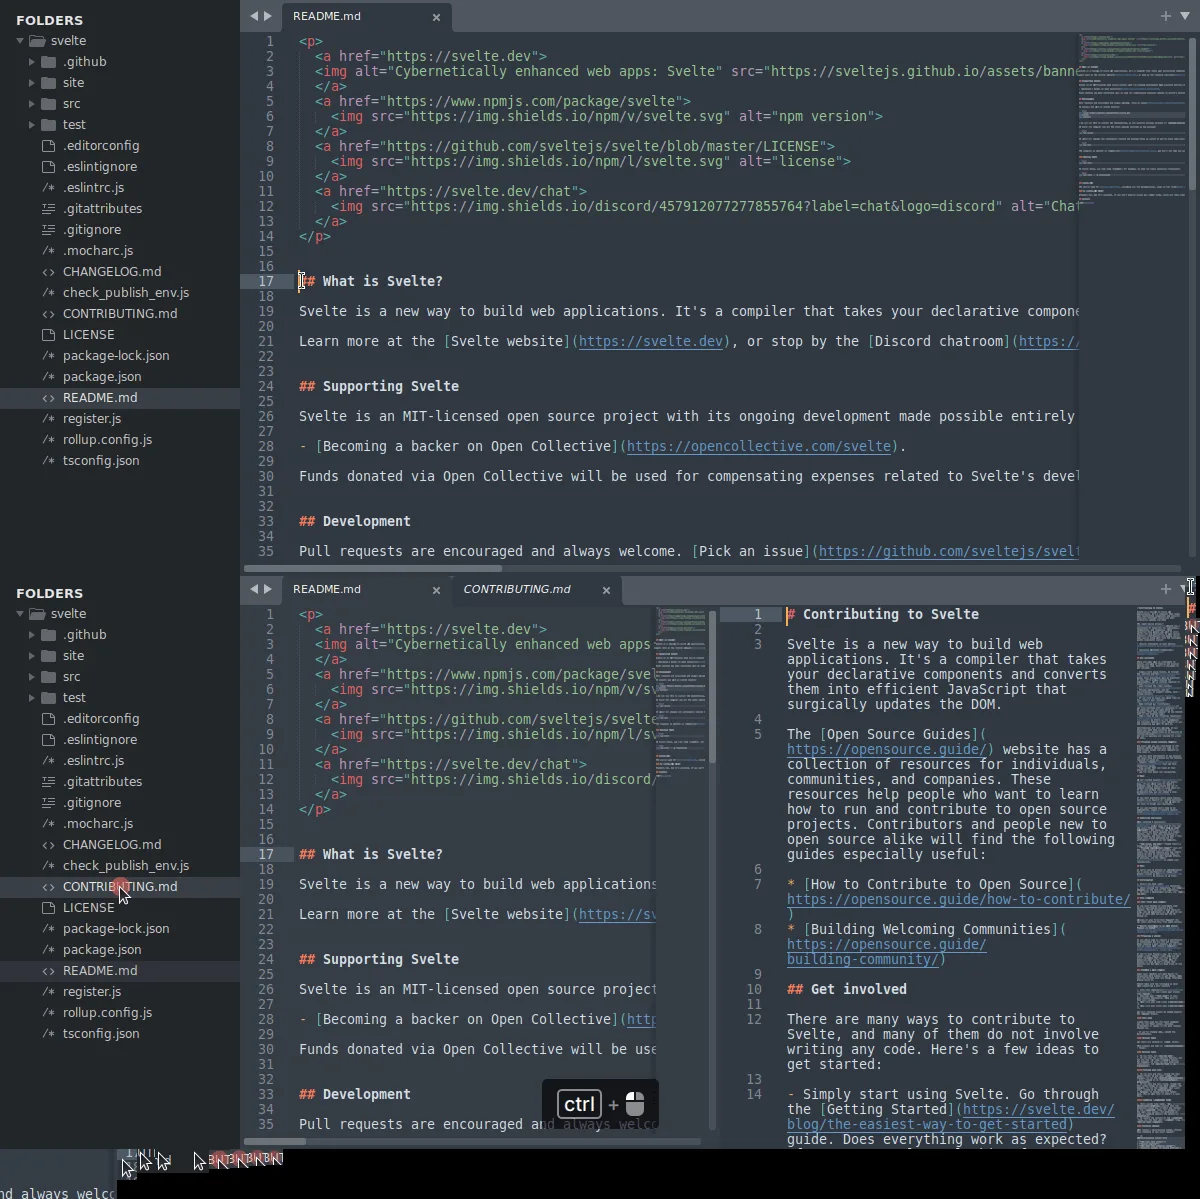Click line number 24 in upper editor gutter
Viewport: 1200px width, 1199px height.
[x=265, y=386]
